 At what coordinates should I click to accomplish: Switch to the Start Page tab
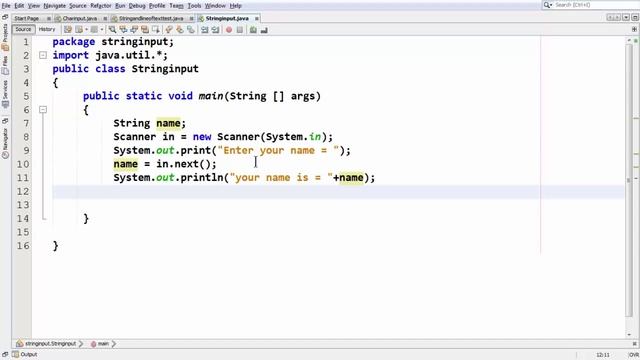[x=27, y=18]
